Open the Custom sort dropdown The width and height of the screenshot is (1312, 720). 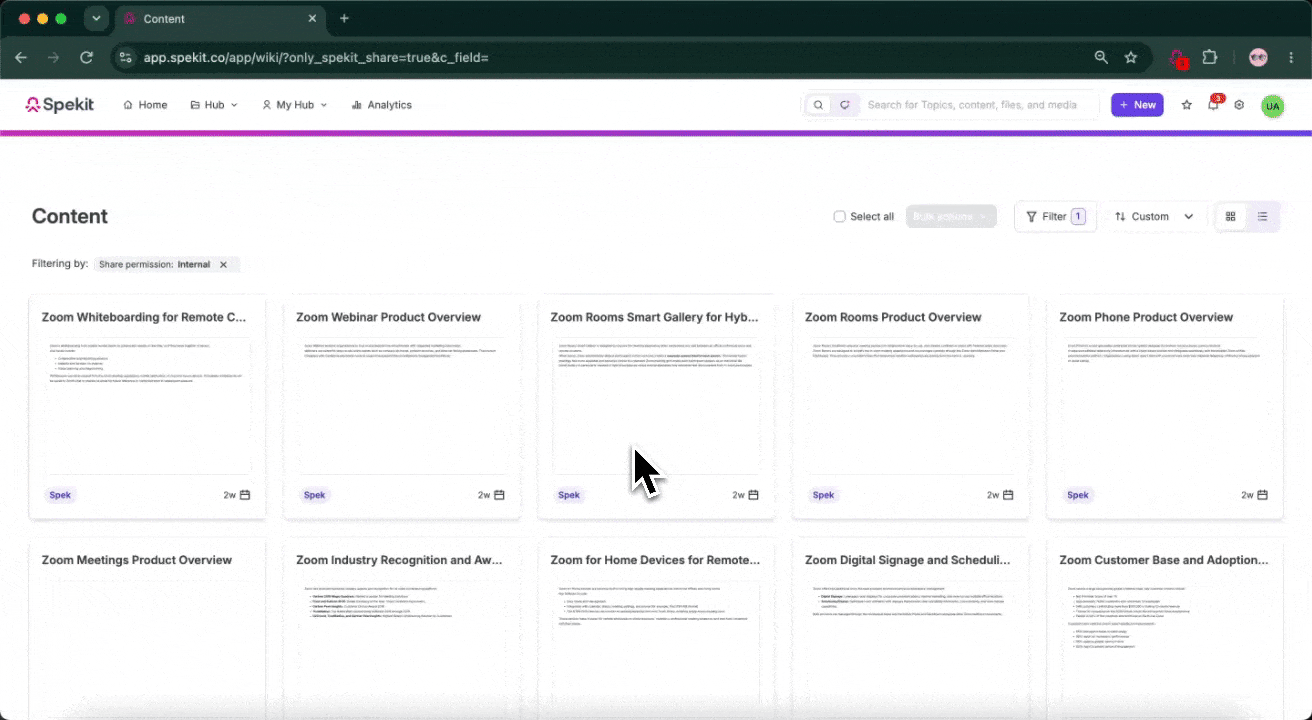pyautogui.click(x=1155, y=217)
